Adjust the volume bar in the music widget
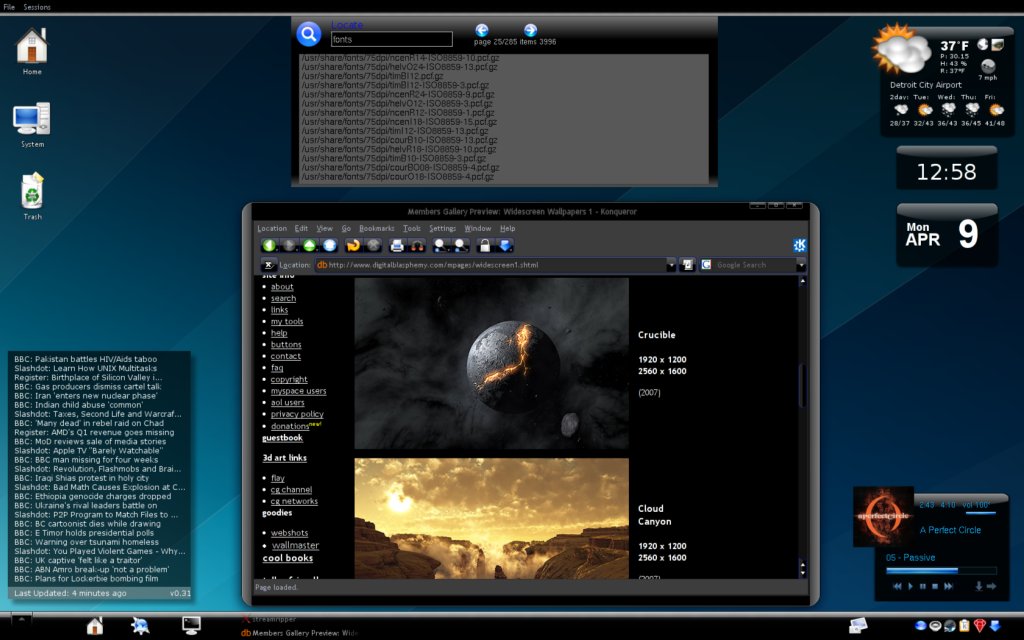Screen dimensions: 1024x640 980,513
